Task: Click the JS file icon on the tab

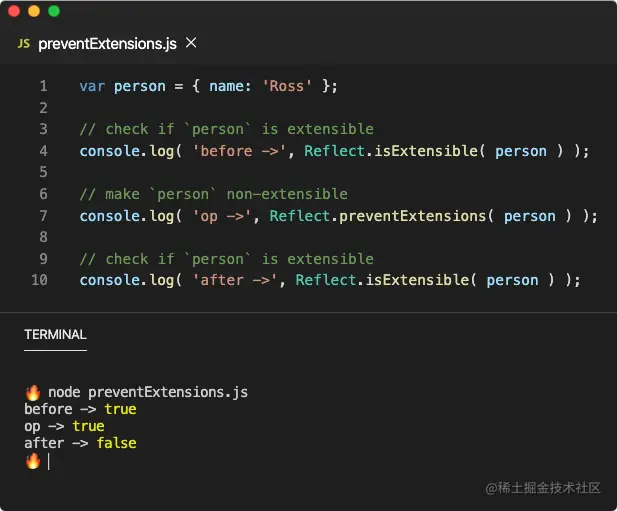Action: click(x=24, y=44)
